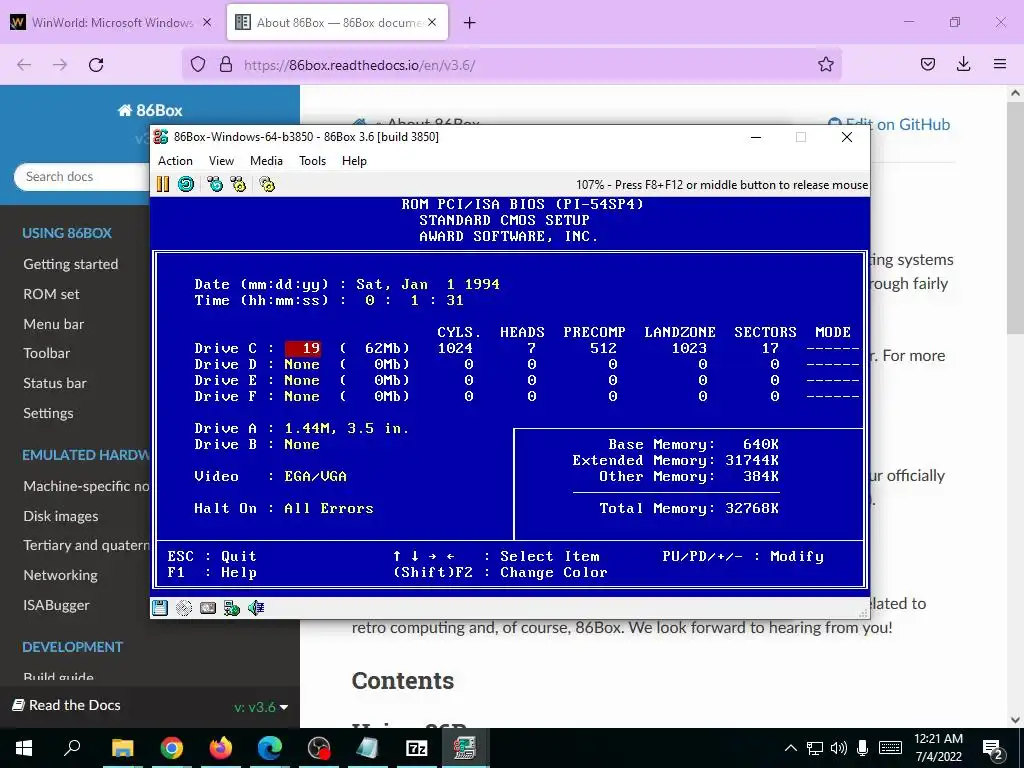Open the Help menu
Screen dimensions: 1024x768
(x=354, y=161)
